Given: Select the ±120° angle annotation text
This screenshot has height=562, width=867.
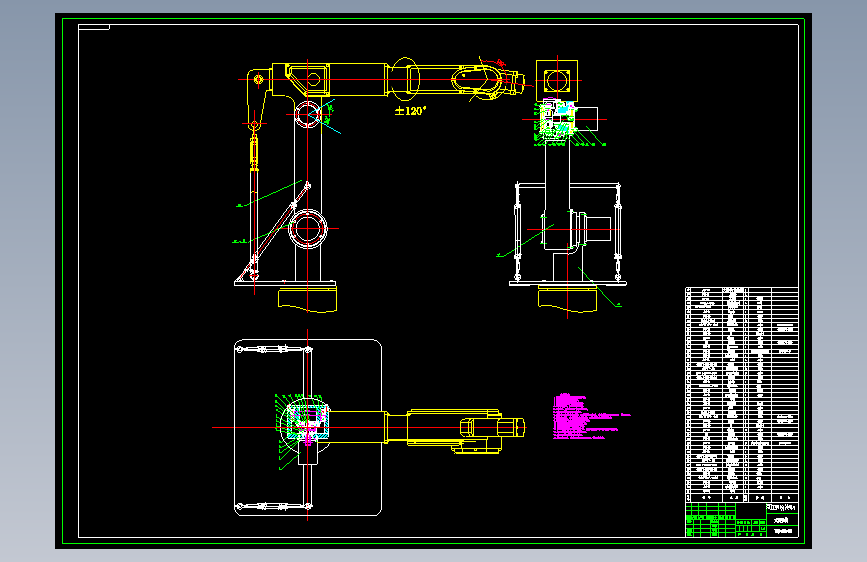Looking at the screenshot, I should click(410, 111).
